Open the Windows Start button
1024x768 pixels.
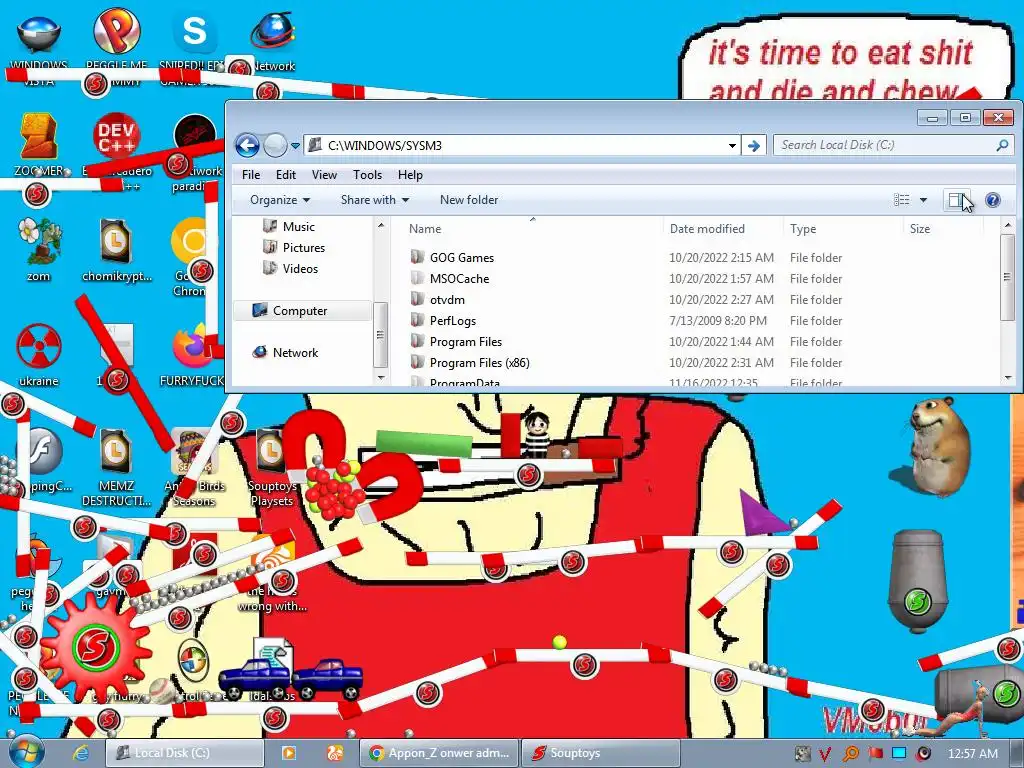point(25,752)
